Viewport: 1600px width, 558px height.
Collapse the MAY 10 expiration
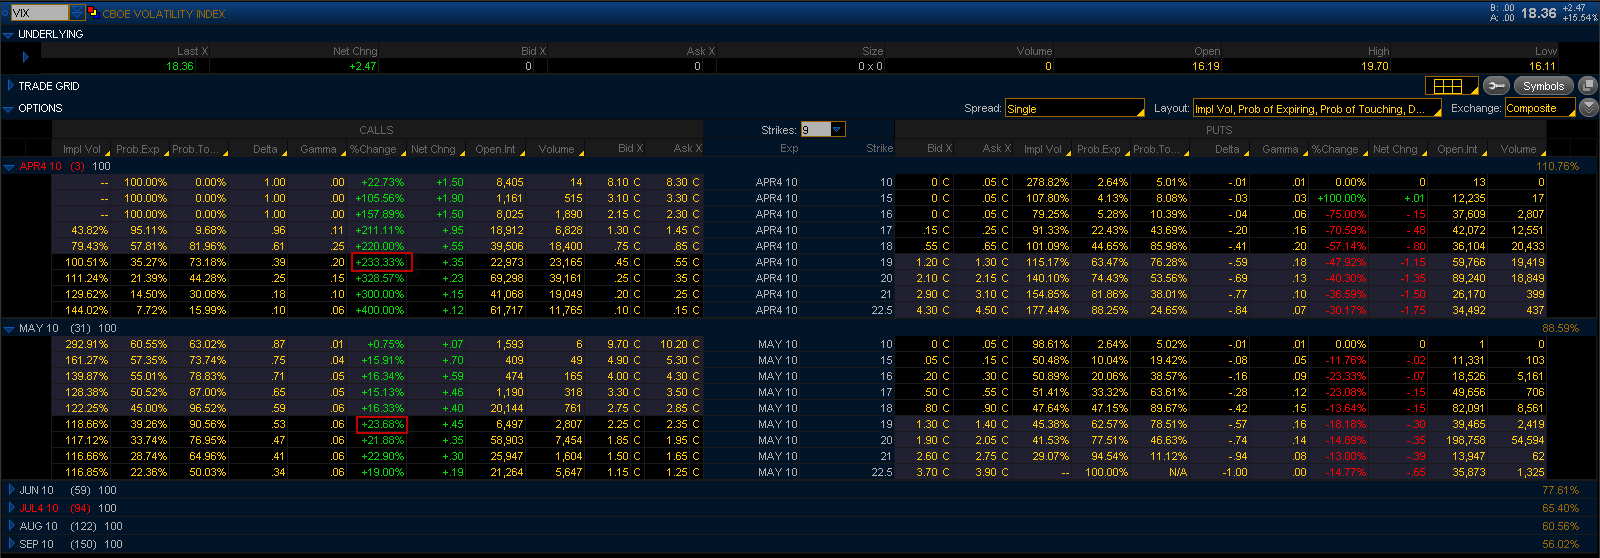[9, 328]
